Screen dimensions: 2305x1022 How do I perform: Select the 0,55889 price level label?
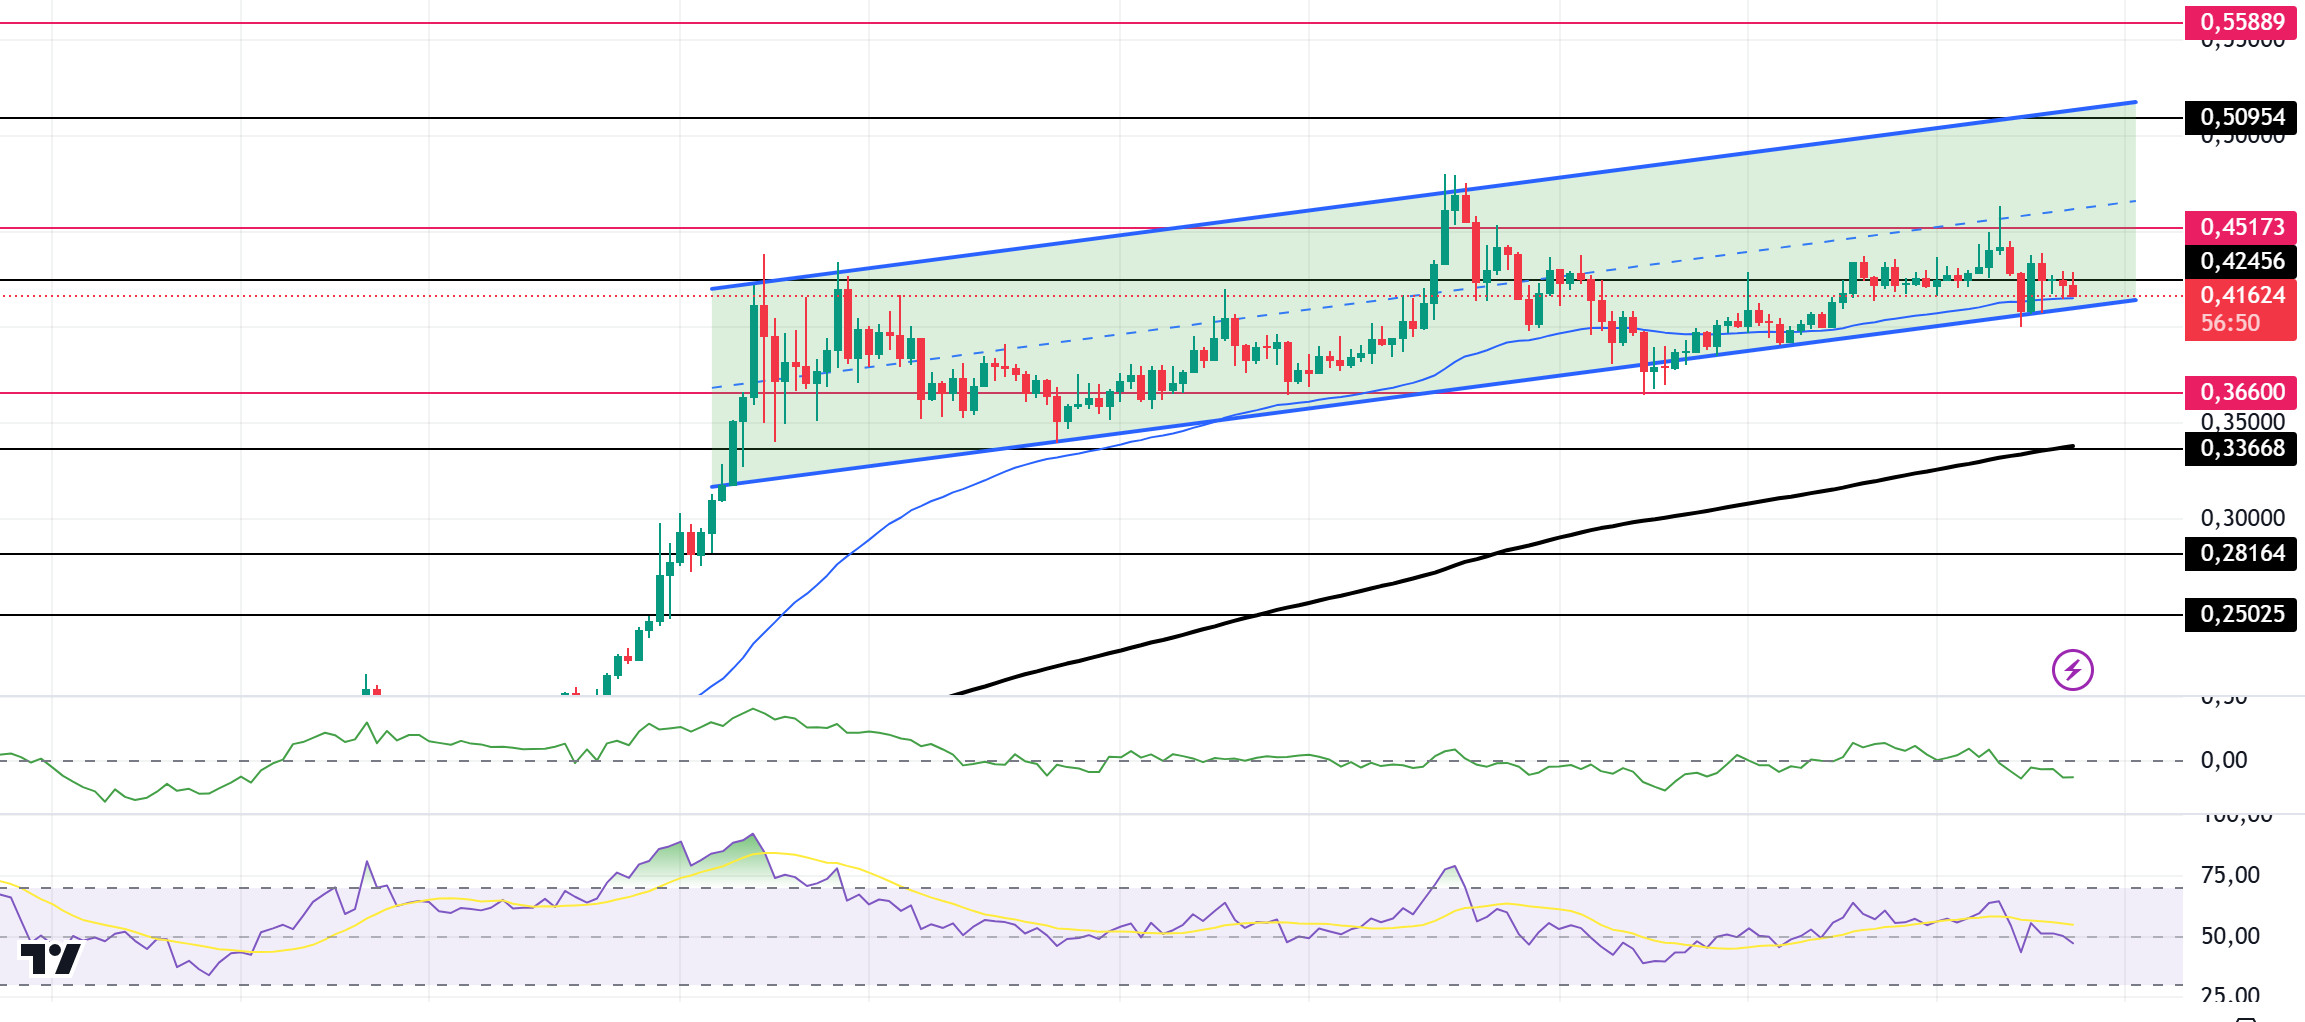click(x=2241, y=22)
